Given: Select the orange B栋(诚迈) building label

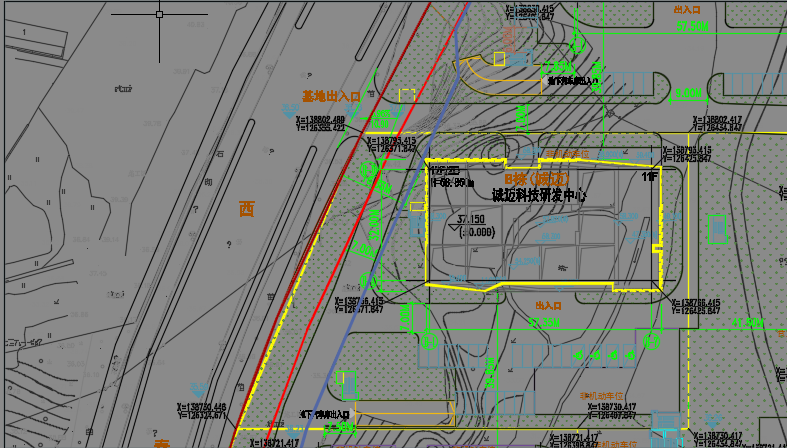Looking at the screenshot, I should [x=537, y=179].
